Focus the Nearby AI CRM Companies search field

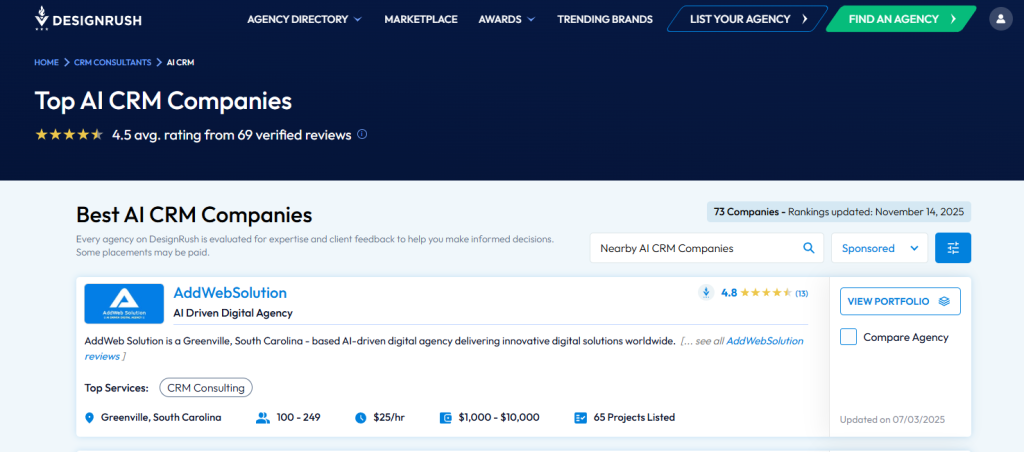pos(707,248)
